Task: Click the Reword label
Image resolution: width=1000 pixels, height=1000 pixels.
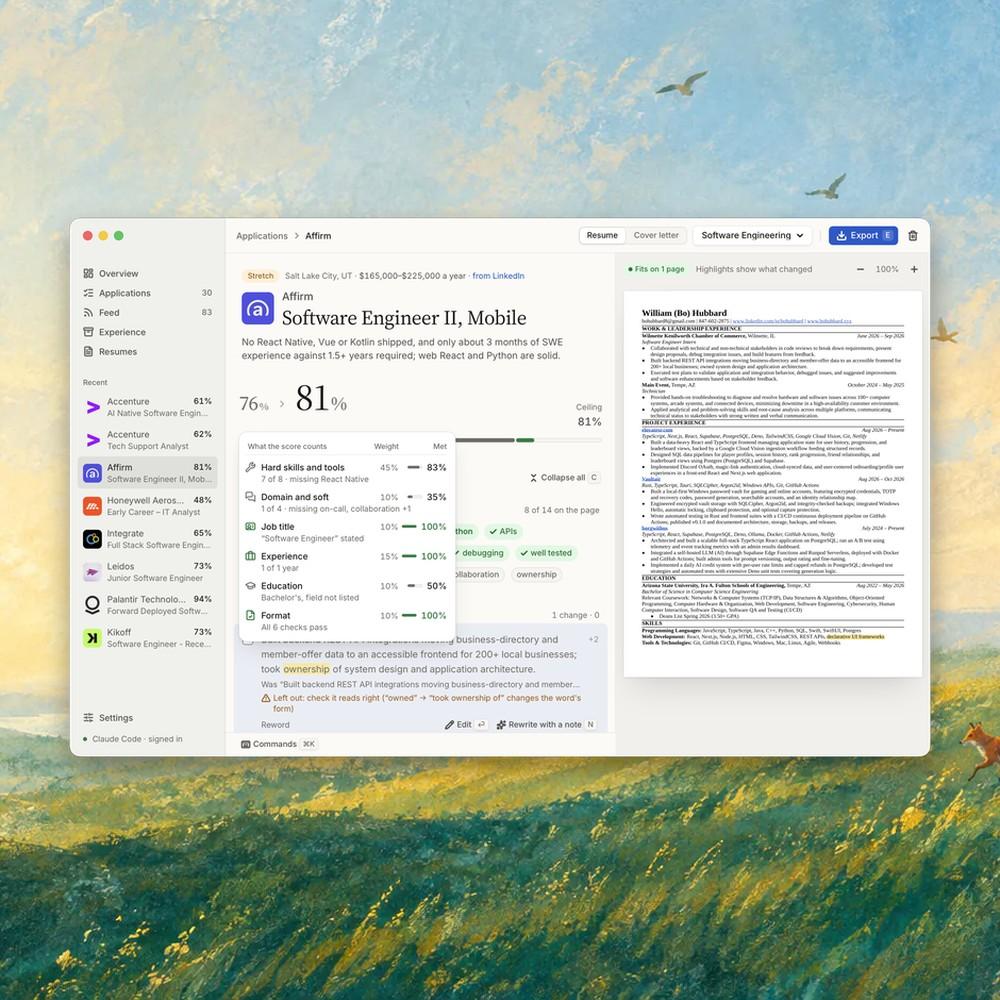Action: click(x=275, y=725)
